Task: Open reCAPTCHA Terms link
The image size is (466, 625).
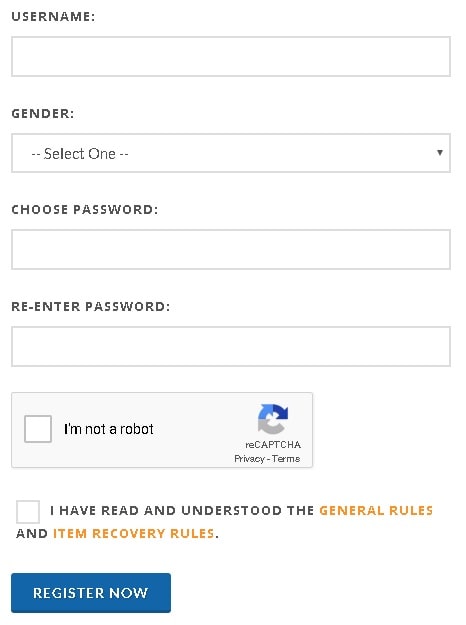Action: click(286, 459)
